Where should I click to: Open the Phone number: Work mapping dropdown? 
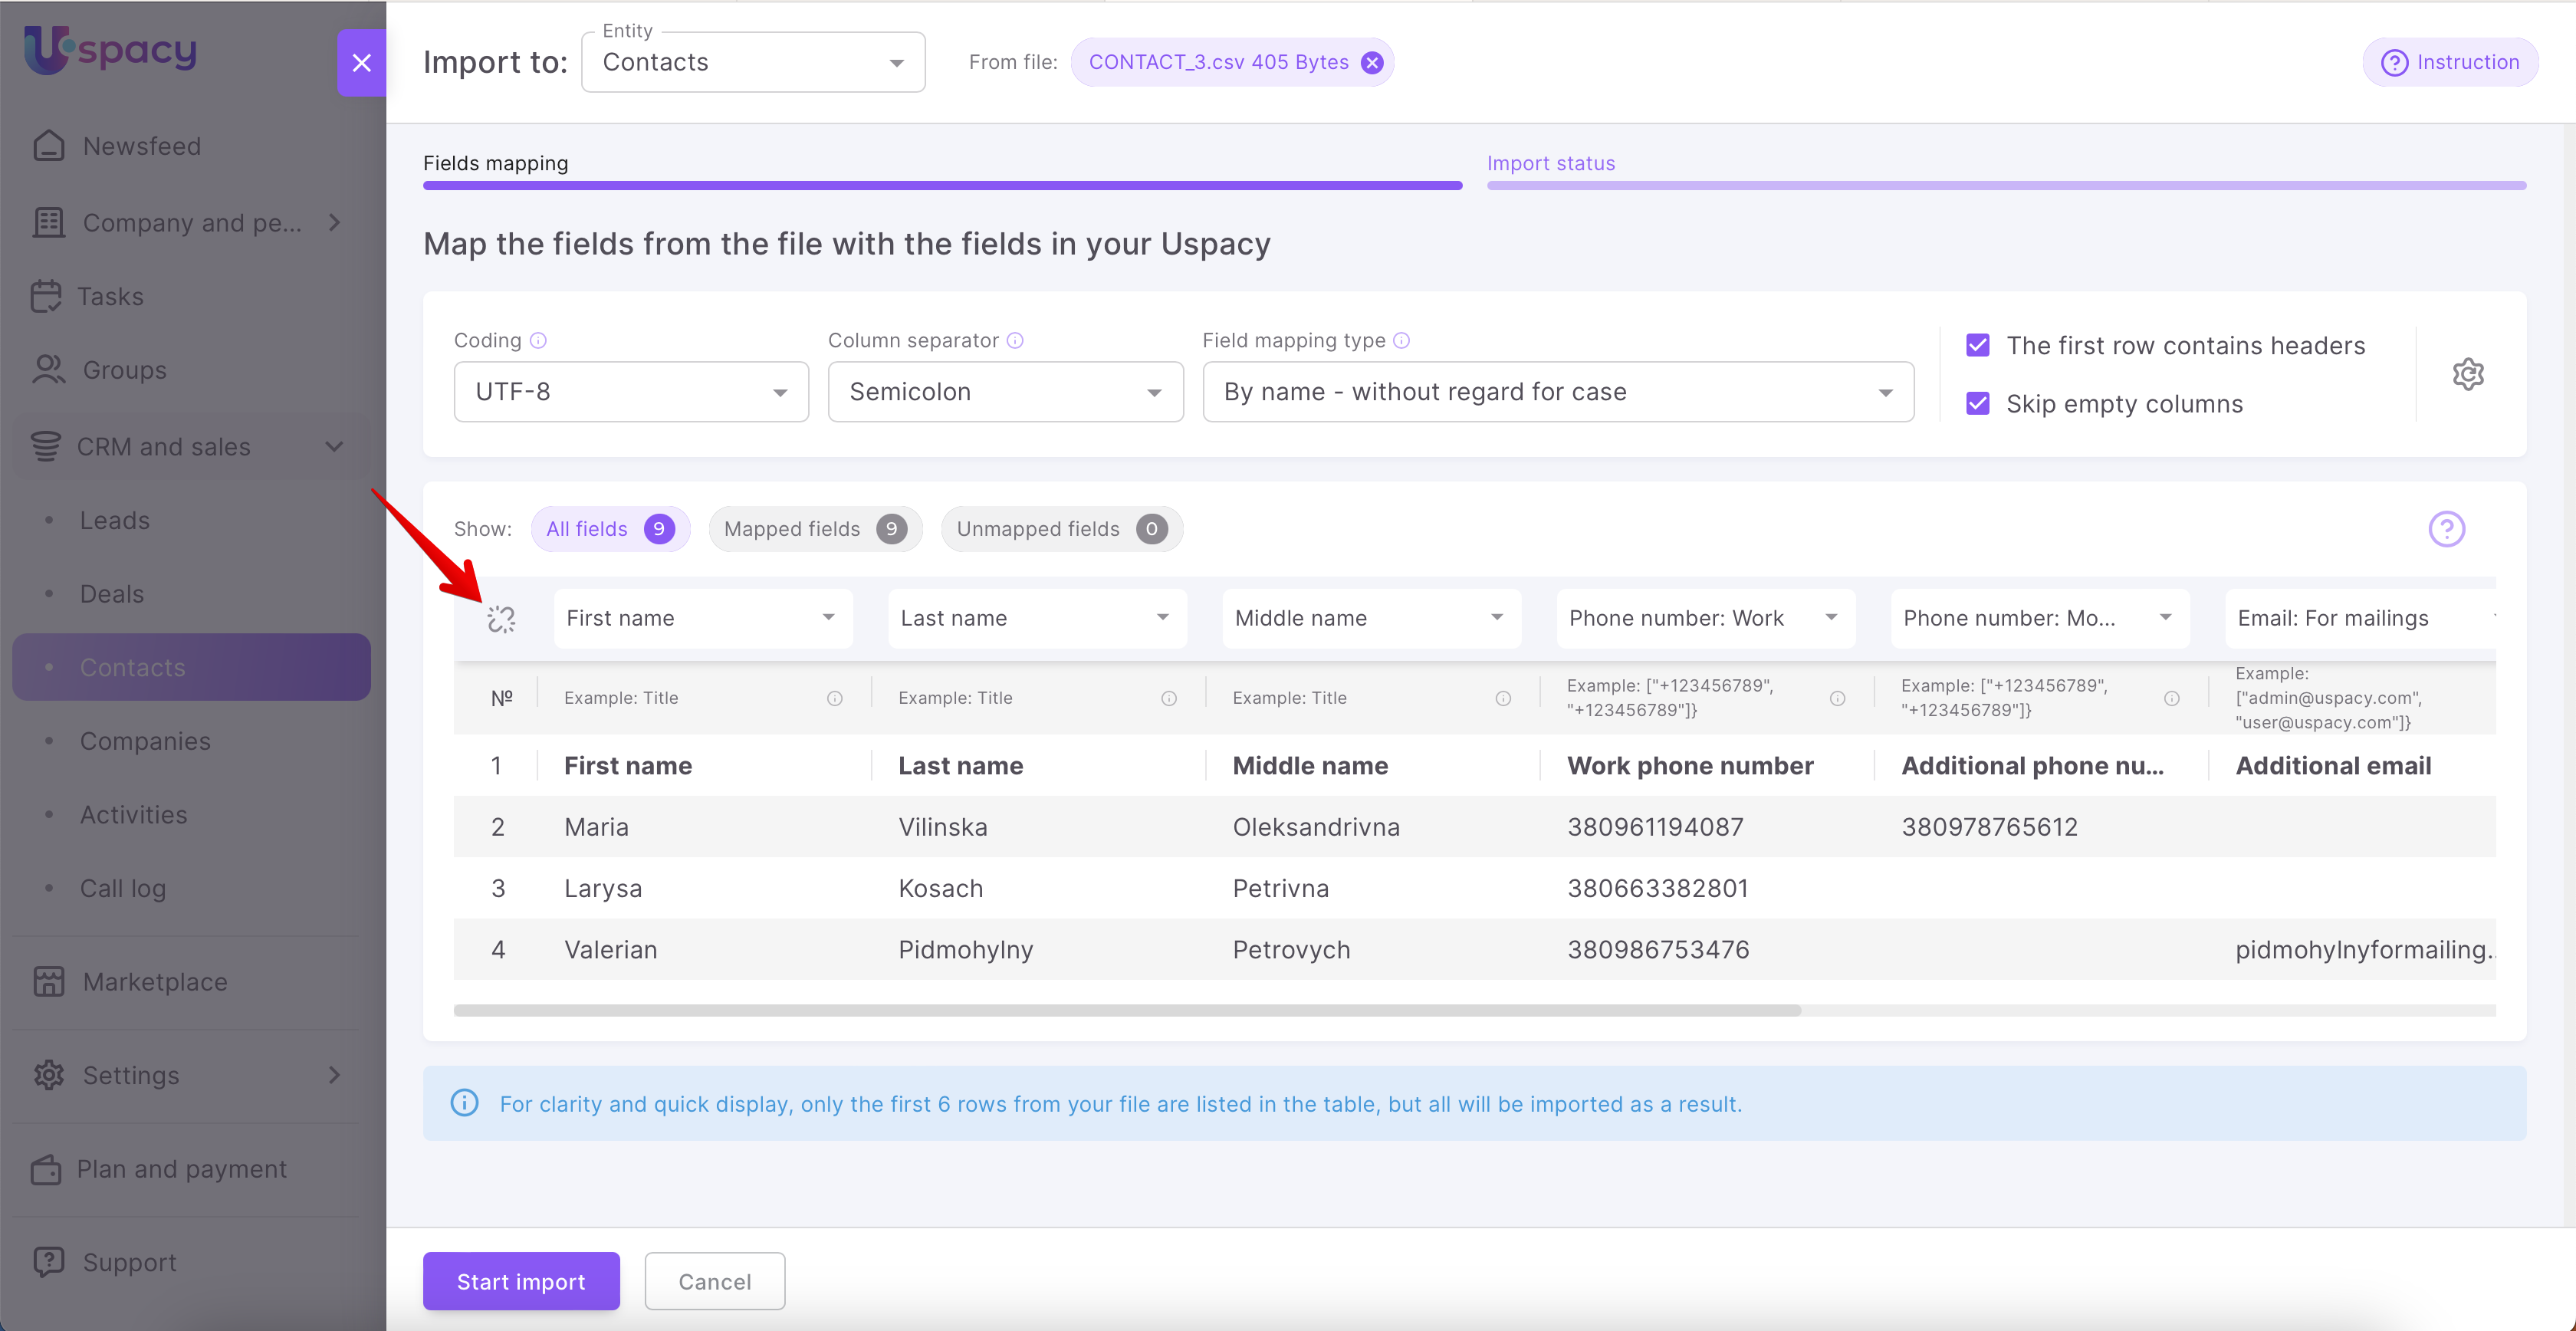pos(1704,618)
